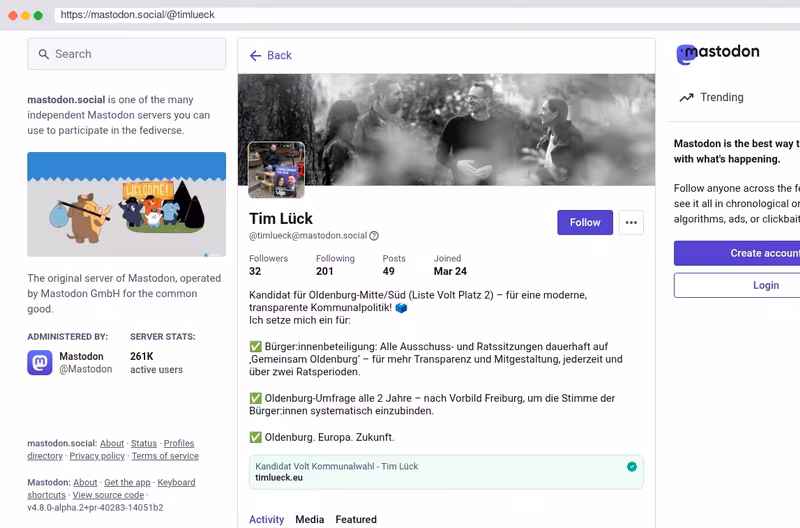Open the Mastodon logo home link
The image size is (800, 528).
718,54
